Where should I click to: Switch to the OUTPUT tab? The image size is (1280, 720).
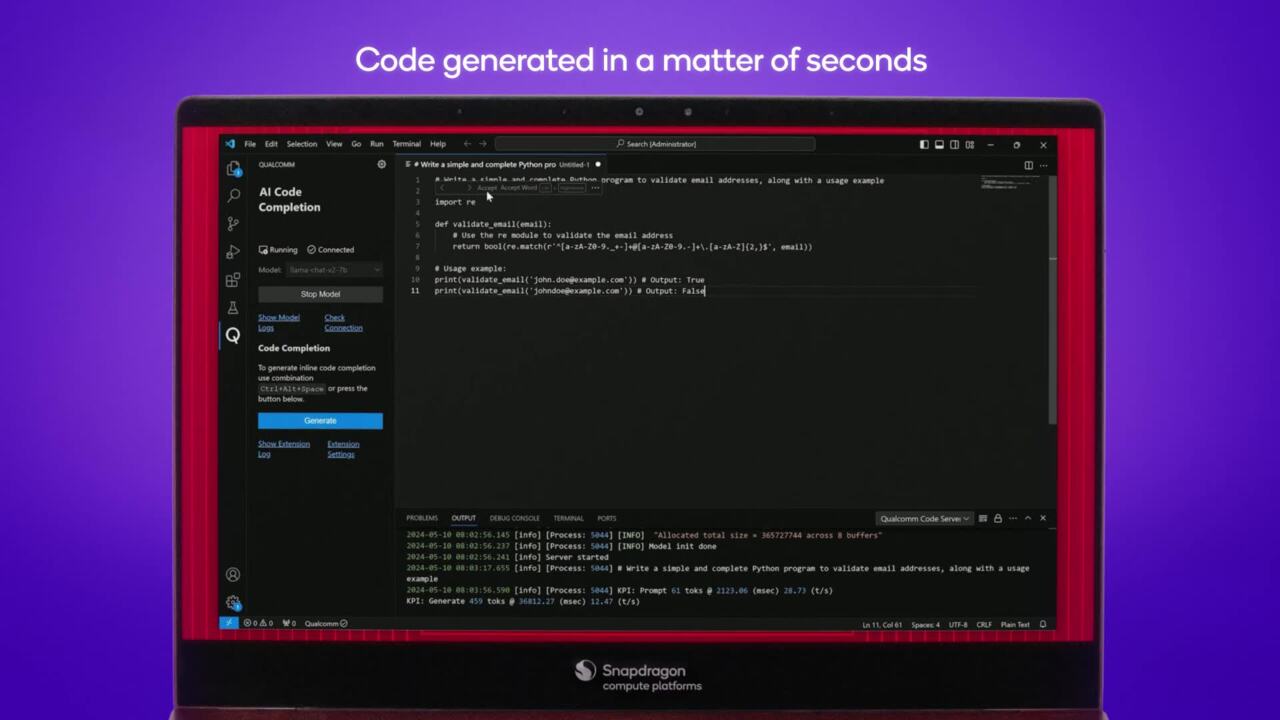point(463,518)
